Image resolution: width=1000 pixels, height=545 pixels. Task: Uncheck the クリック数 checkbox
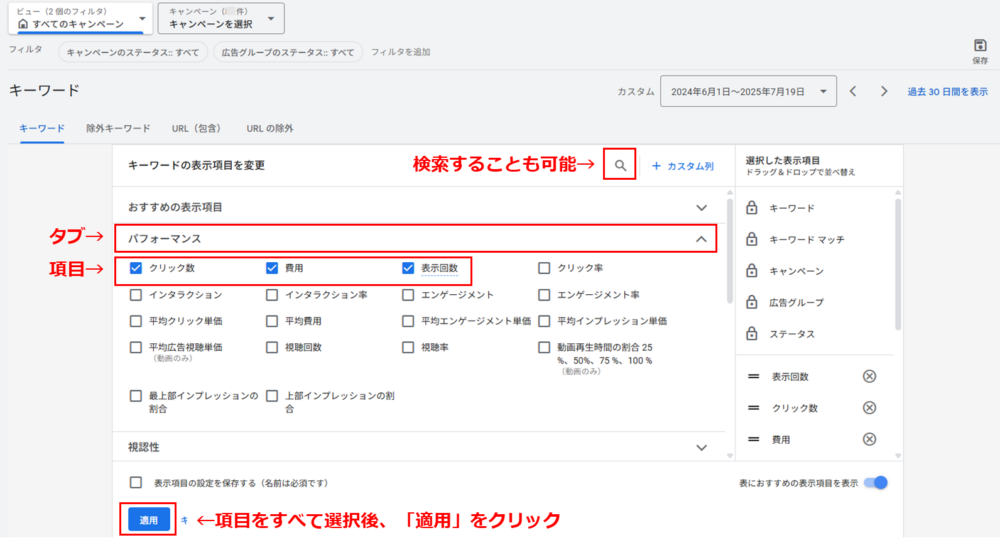tap(136, 268)
